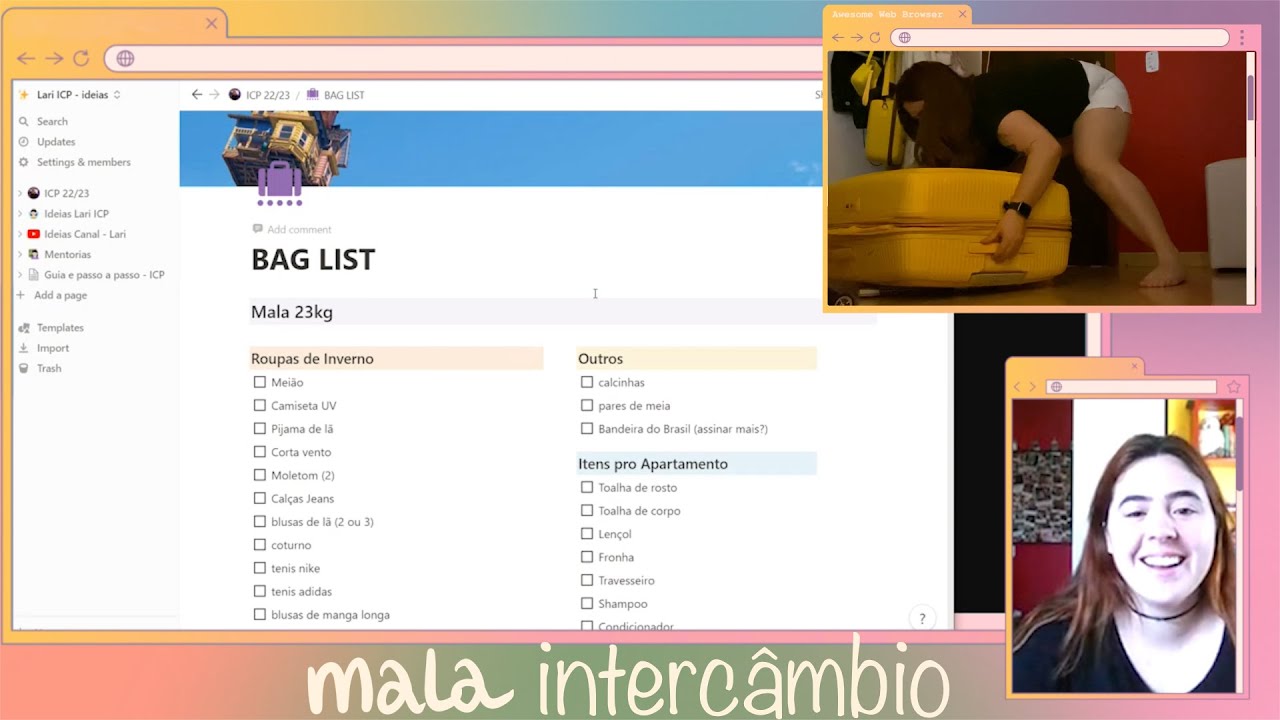Expand the ICP 22/23 page in sidebar
The width and height of the screenshot is (1280, 720).
click(x=20, y=193)
